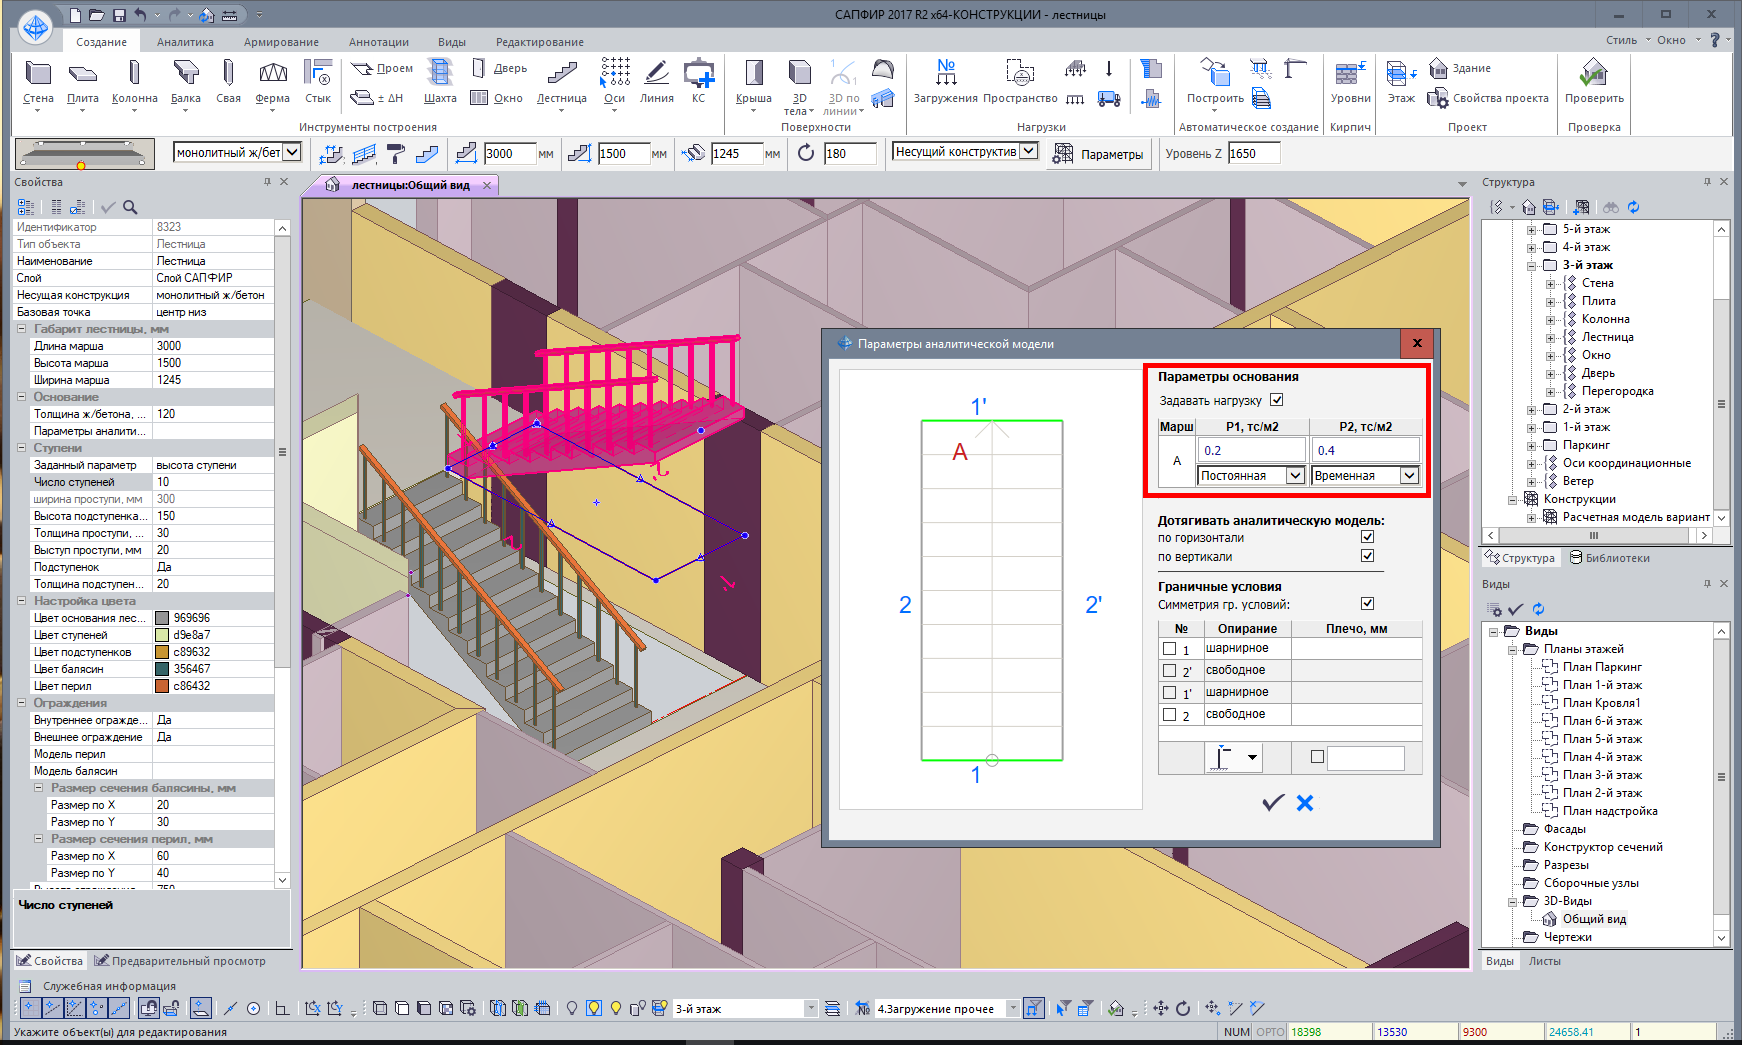Uncheck the Задавать нагрузку checkbox
This screenshot has height=1045, width=1742.
(1276, 400)
